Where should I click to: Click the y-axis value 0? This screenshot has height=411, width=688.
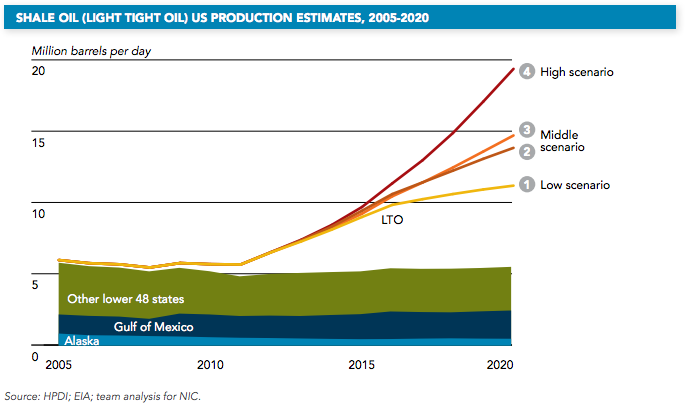click(x=35, y=357)
